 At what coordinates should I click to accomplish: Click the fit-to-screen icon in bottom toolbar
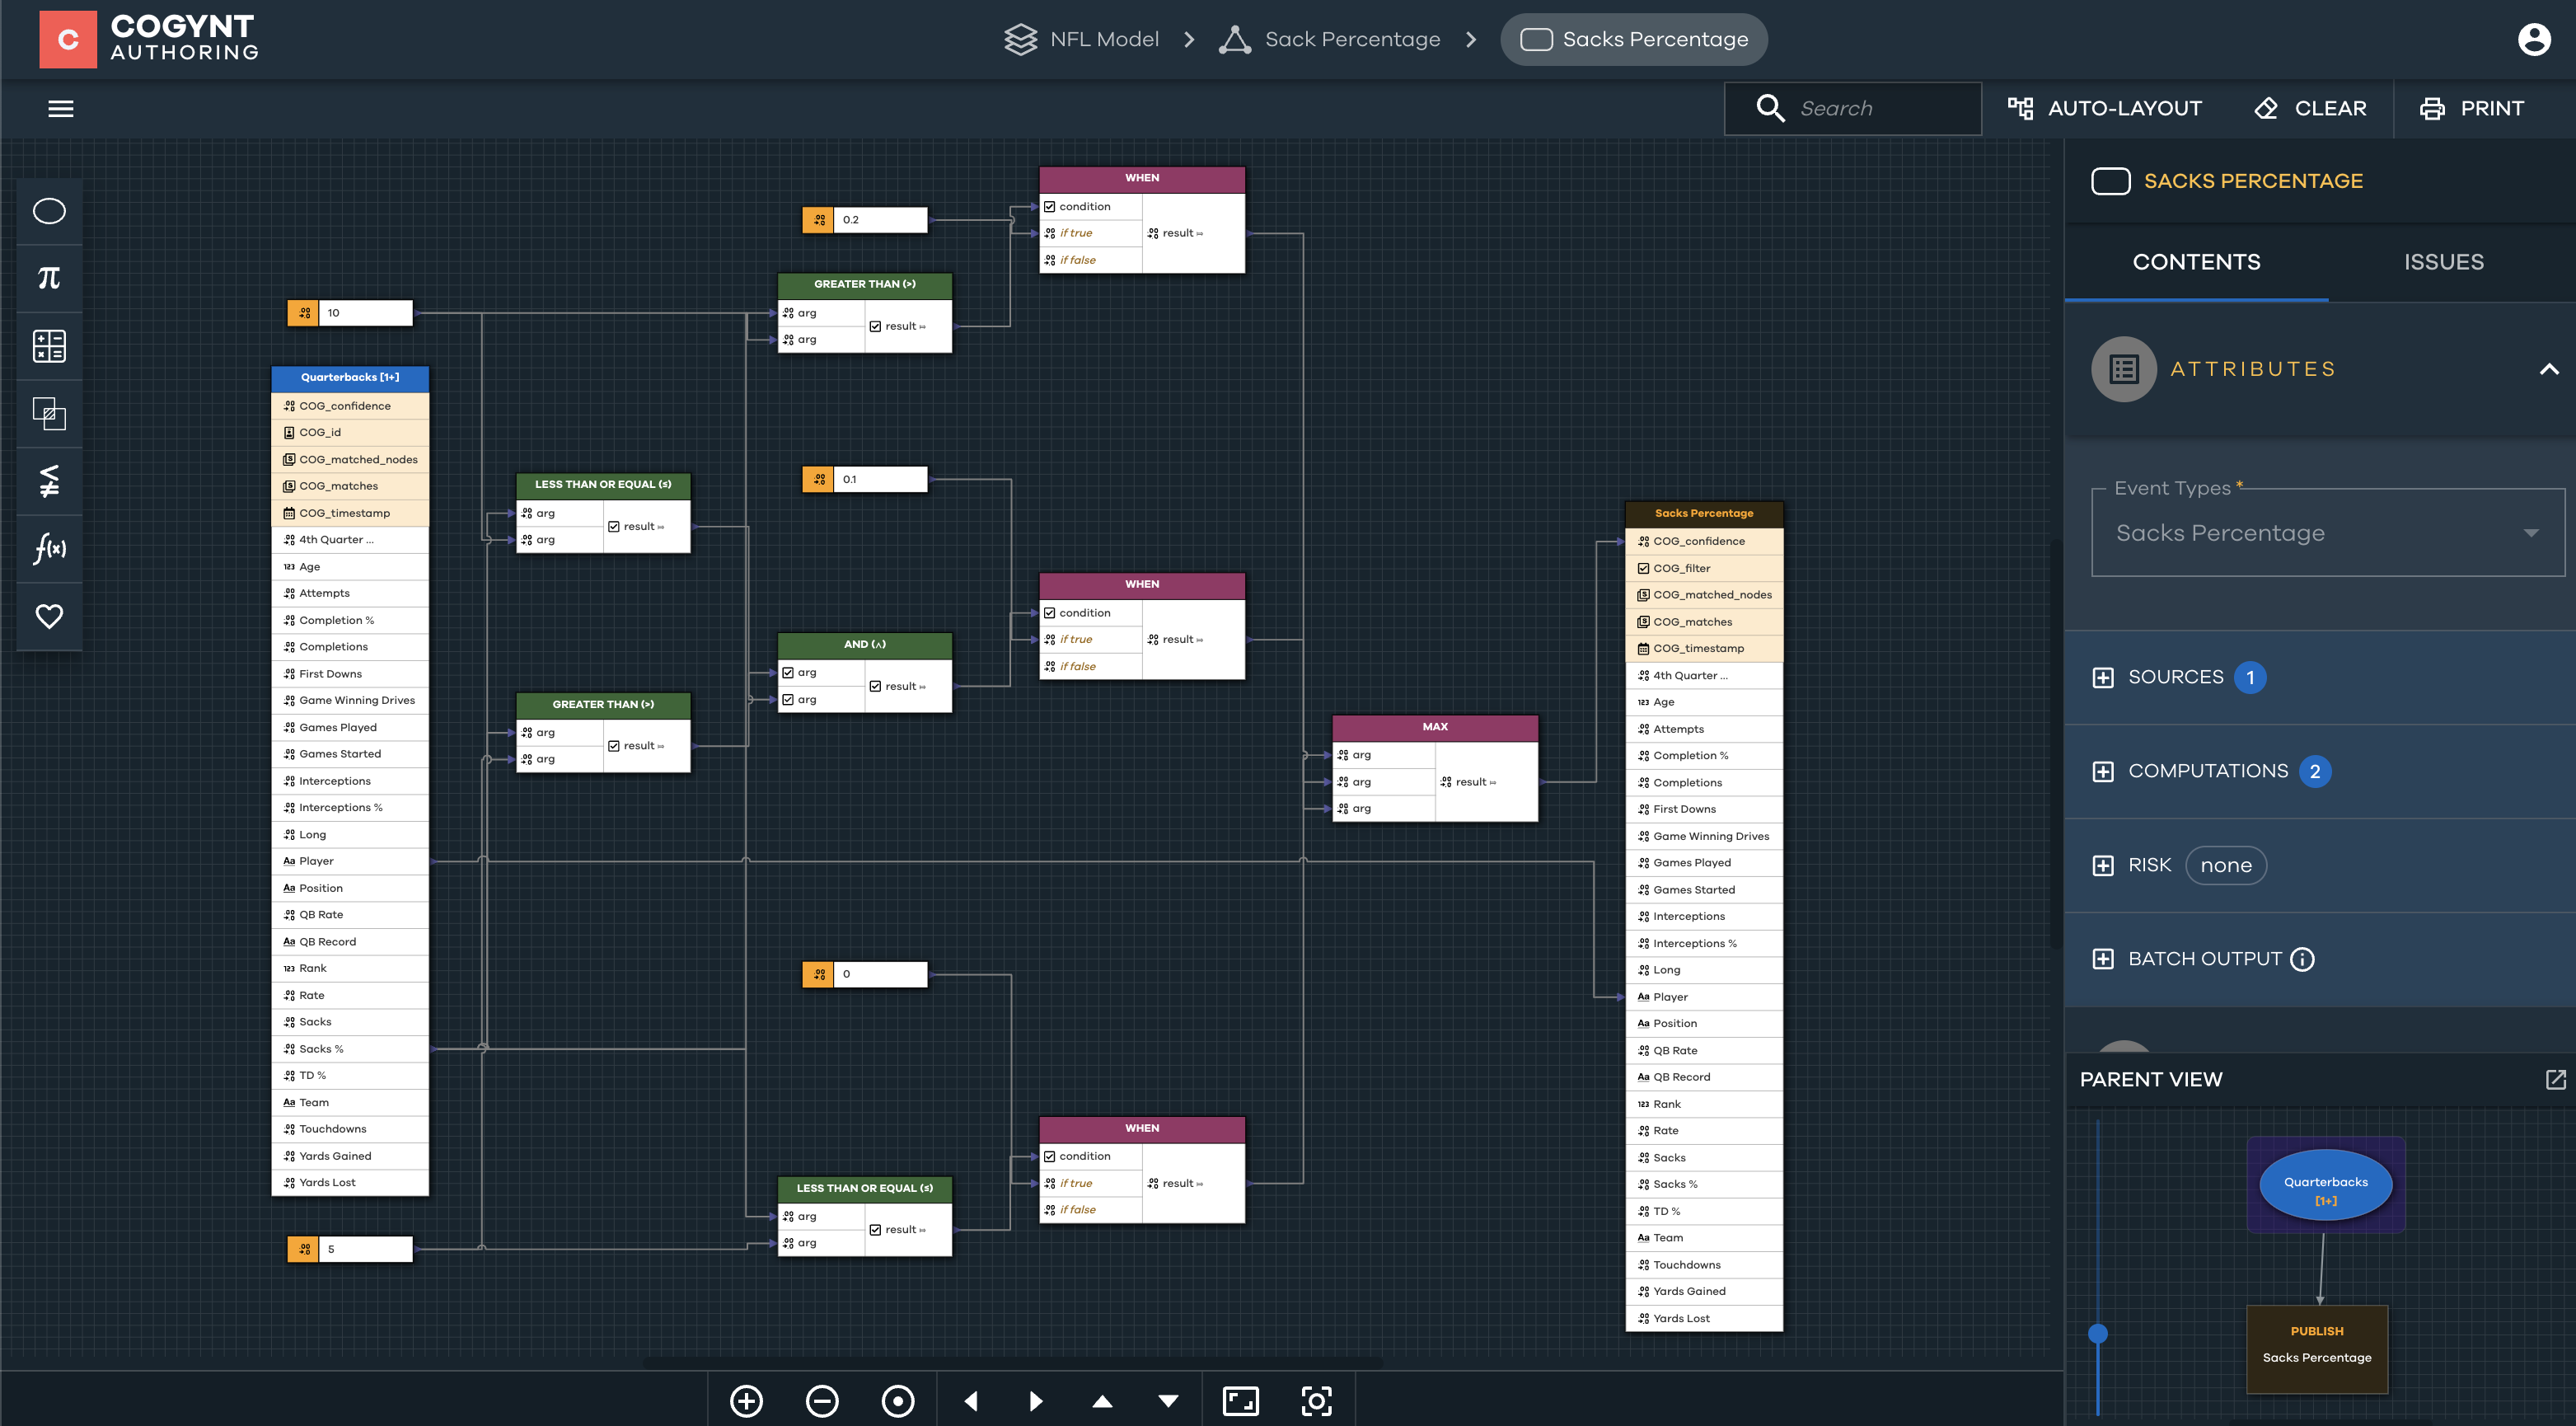click(1240, 1400)
